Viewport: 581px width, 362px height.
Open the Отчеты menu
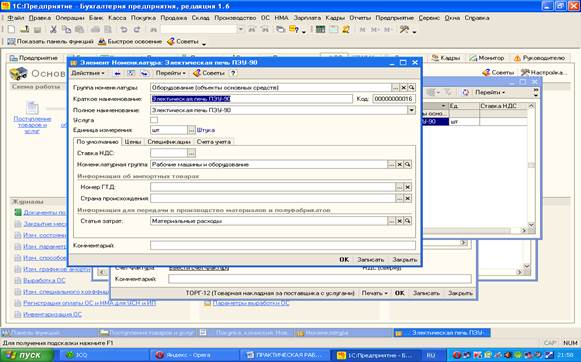tap(360, 18)
